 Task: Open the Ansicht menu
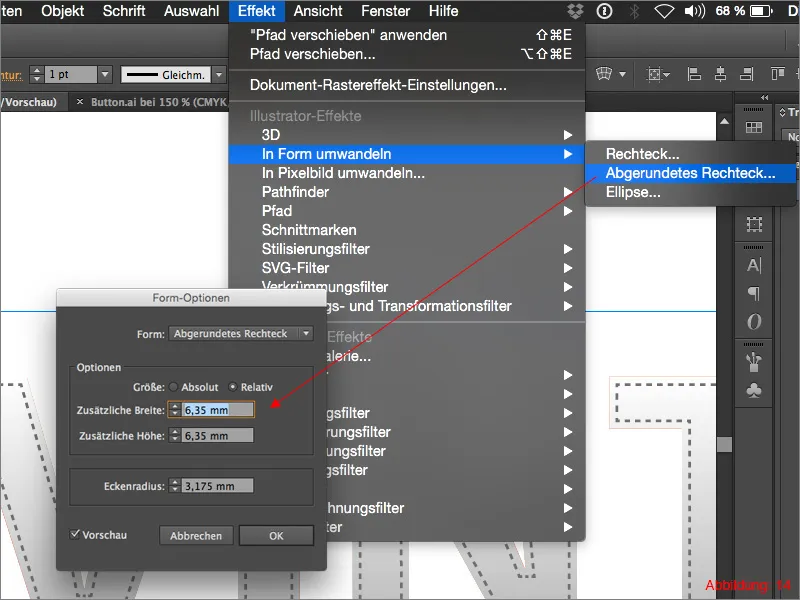click(318, 11)
